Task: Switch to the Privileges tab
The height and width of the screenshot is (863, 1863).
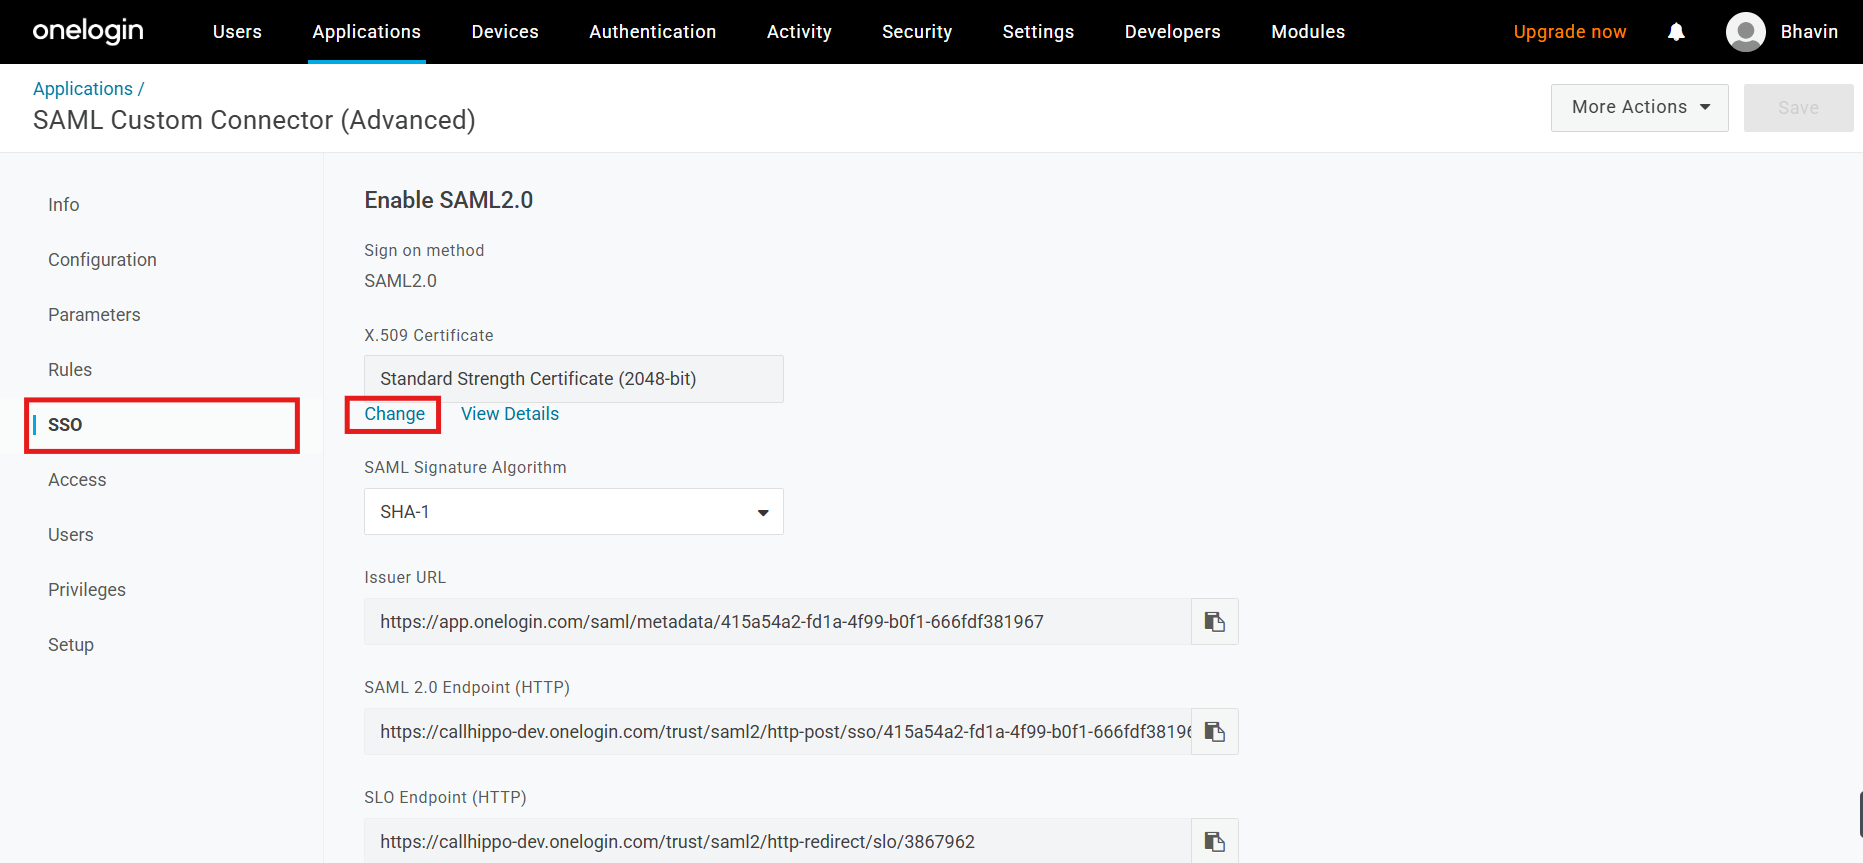Action: 87,590
